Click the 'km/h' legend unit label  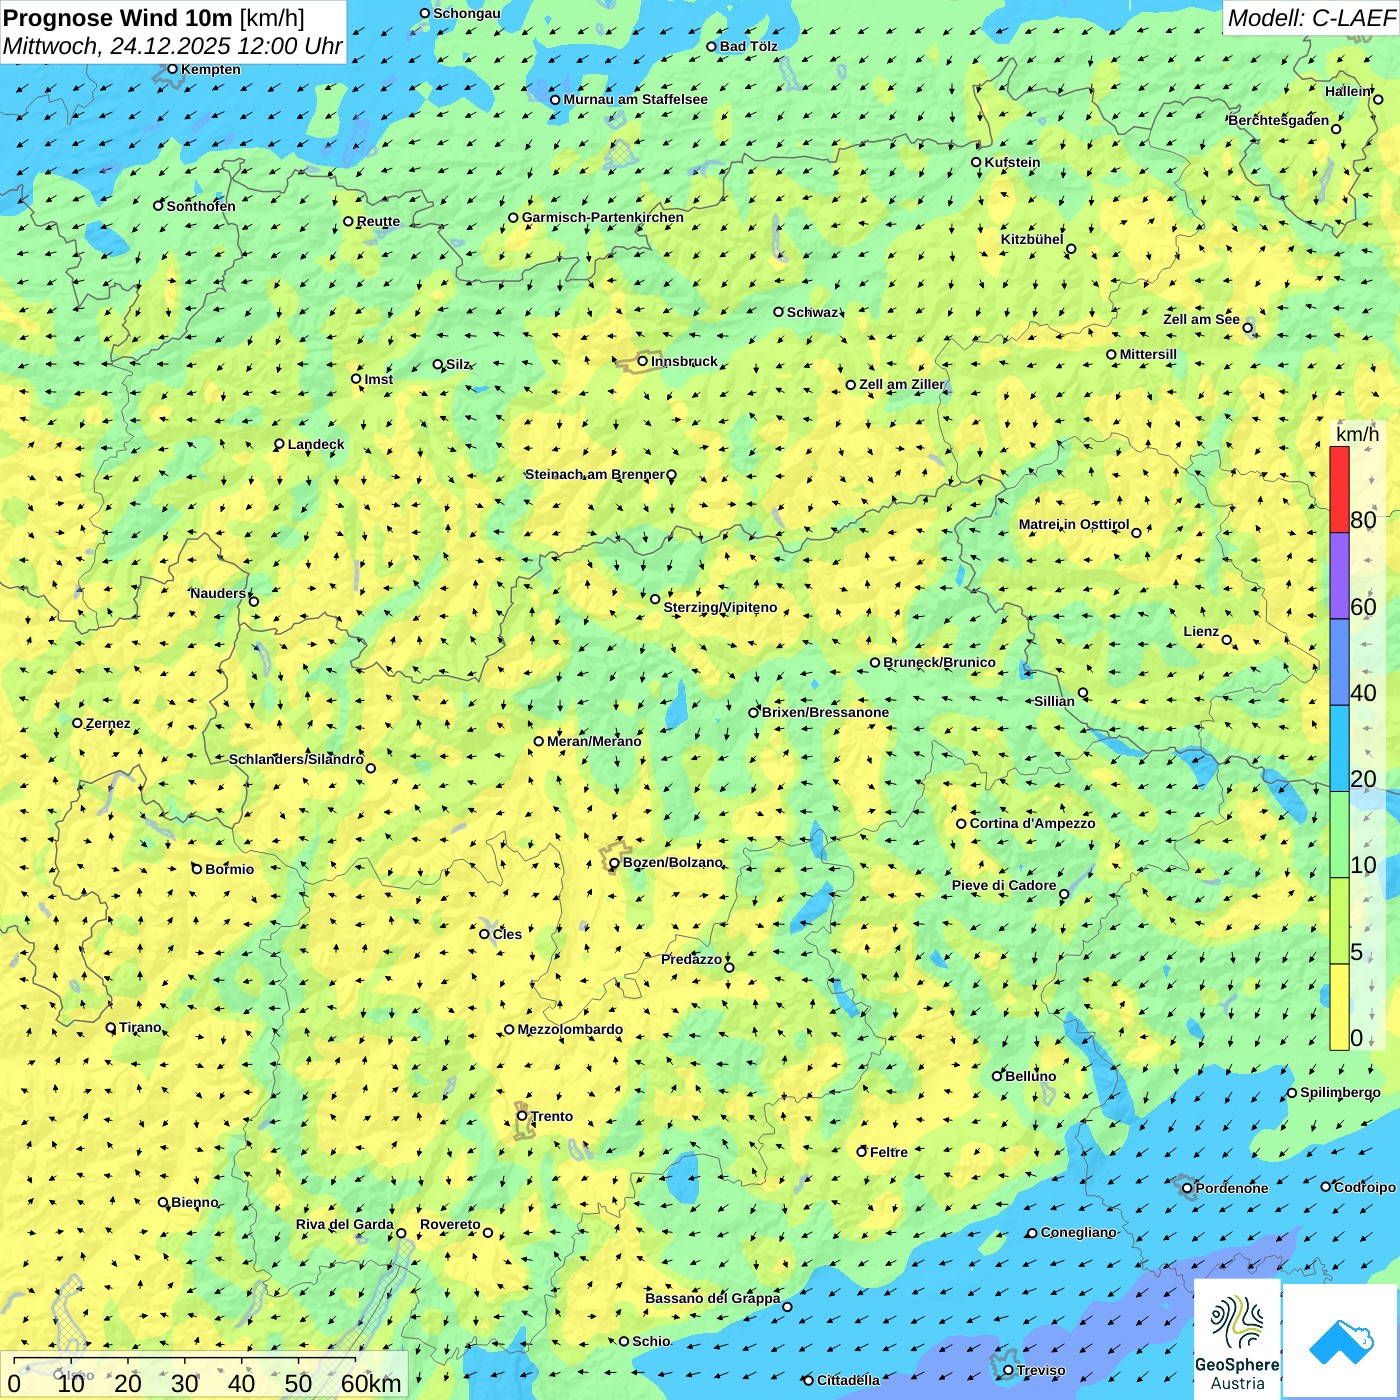[x=1357, y=434]
